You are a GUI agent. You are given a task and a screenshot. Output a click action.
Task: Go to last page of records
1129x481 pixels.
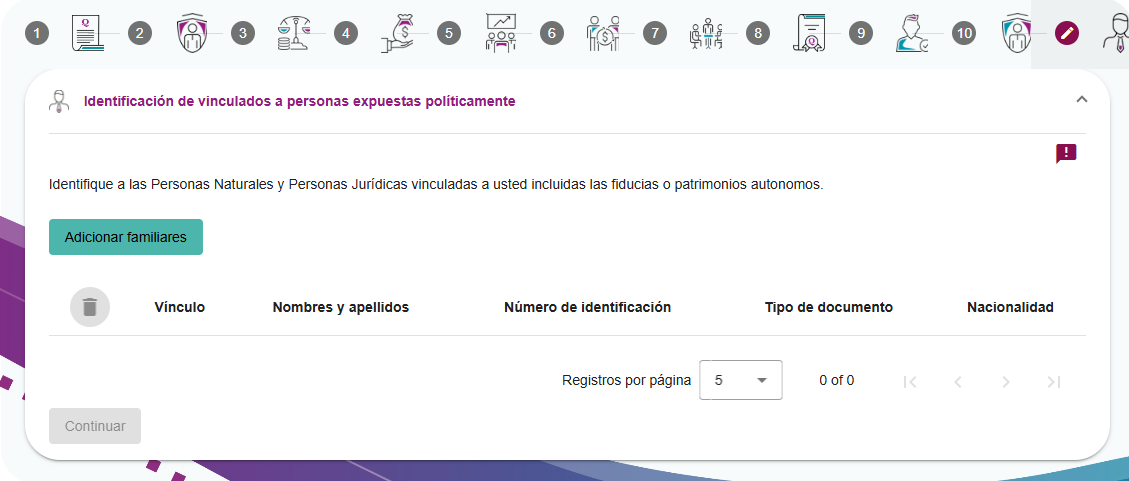click(1054, 382)
